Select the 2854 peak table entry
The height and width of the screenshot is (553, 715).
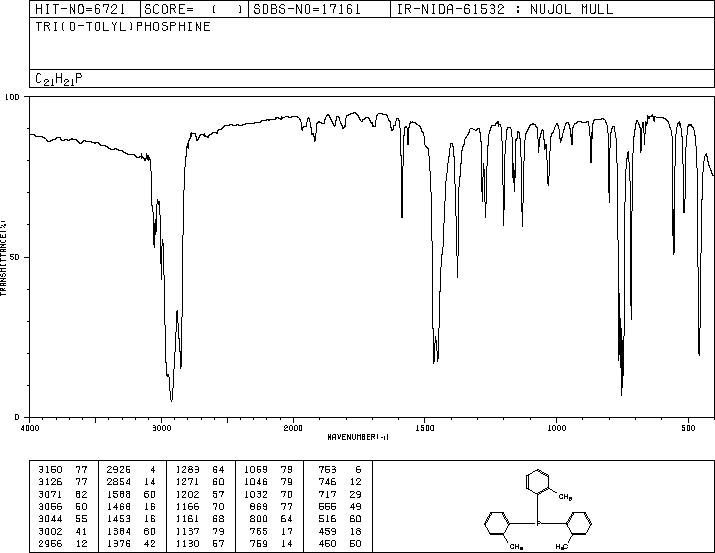point(131,481)
